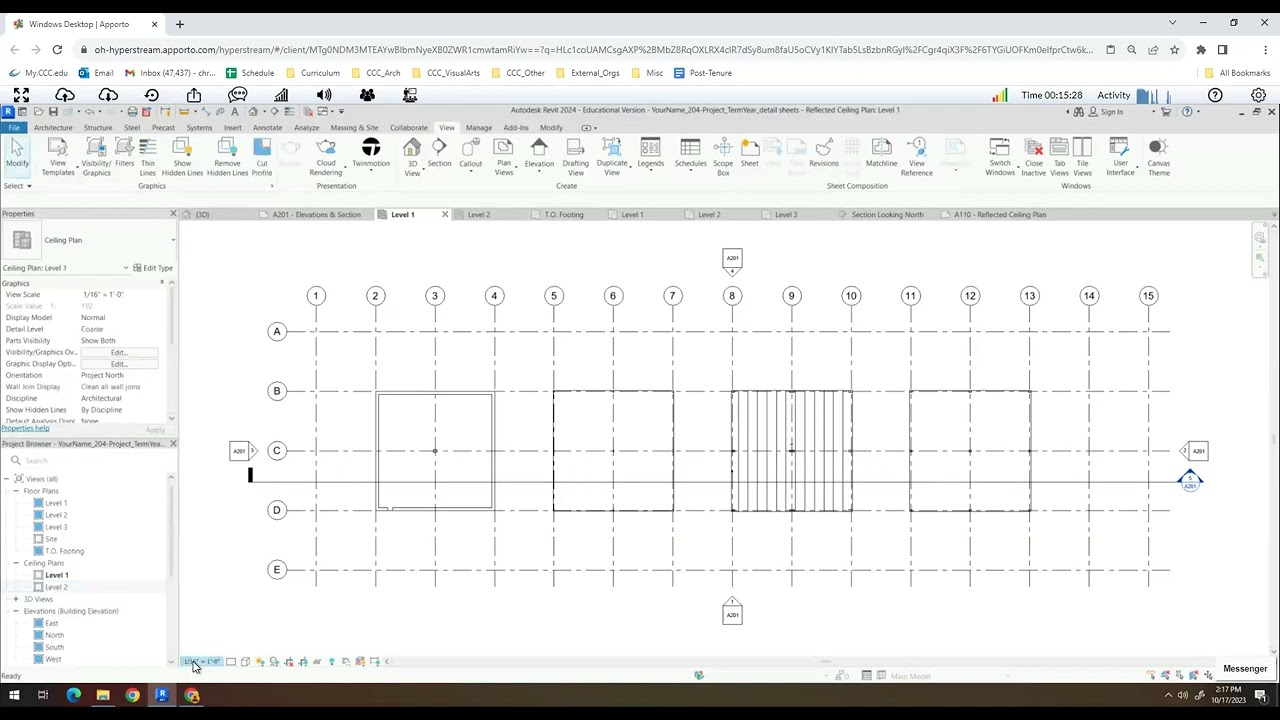Viewport: 1280px width, 720px height.
Task: Toggle the Canvas Theme
Action: tap(1158, 156)
